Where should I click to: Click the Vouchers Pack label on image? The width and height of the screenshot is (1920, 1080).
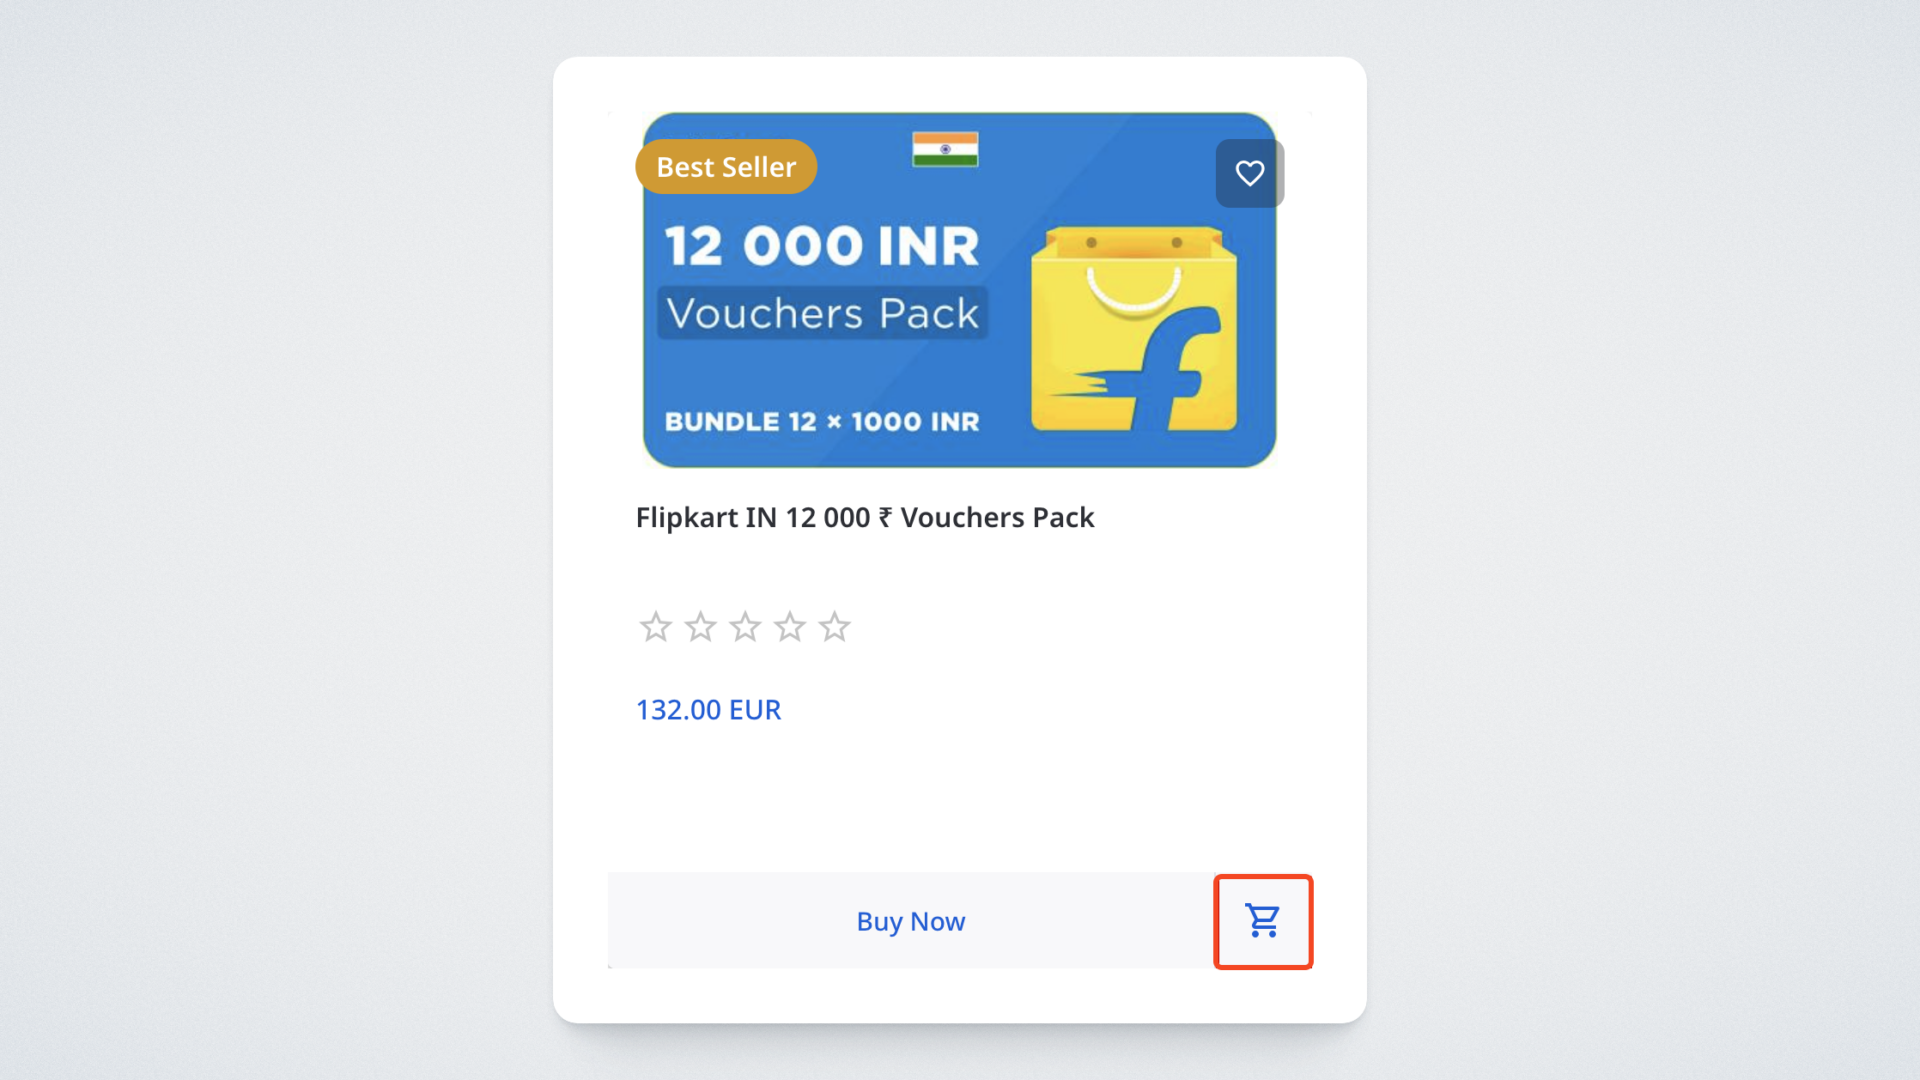(822, 313)
